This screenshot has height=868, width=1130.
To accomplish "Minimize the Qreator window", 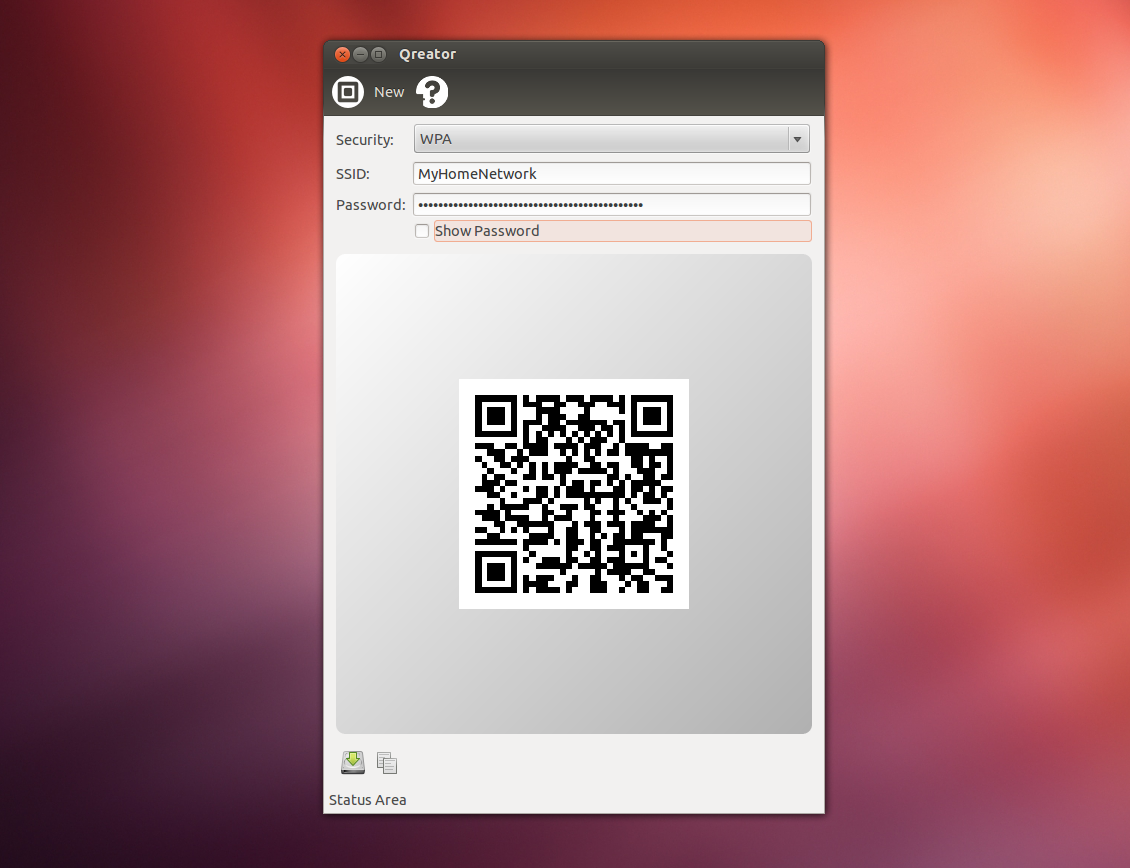I will [x=360, y=54].
